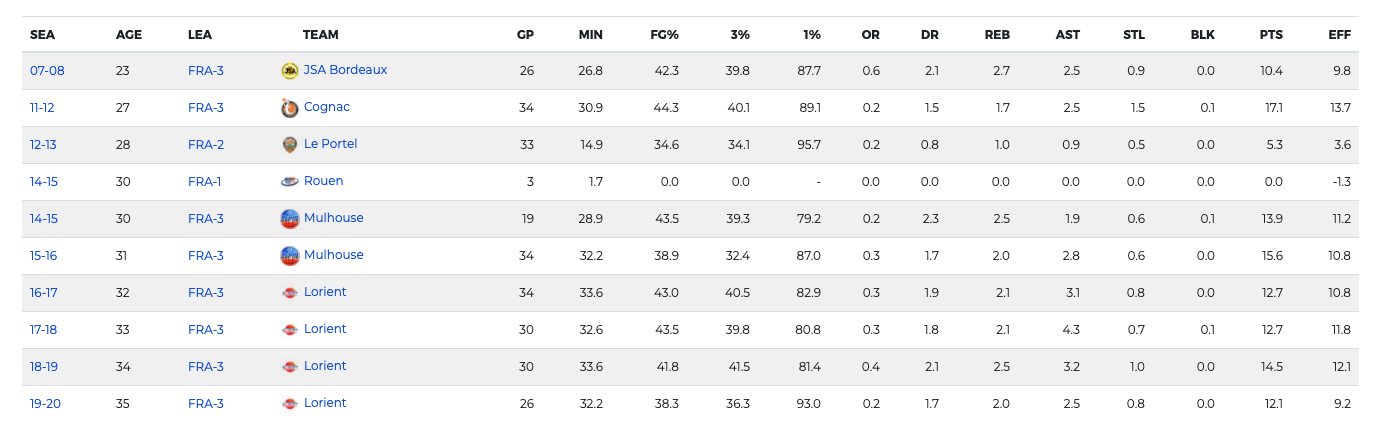This screenshot has height=439, width=1386.
Task: Click the JSA Bordeaux team logo icon
Action: (290, 71)
